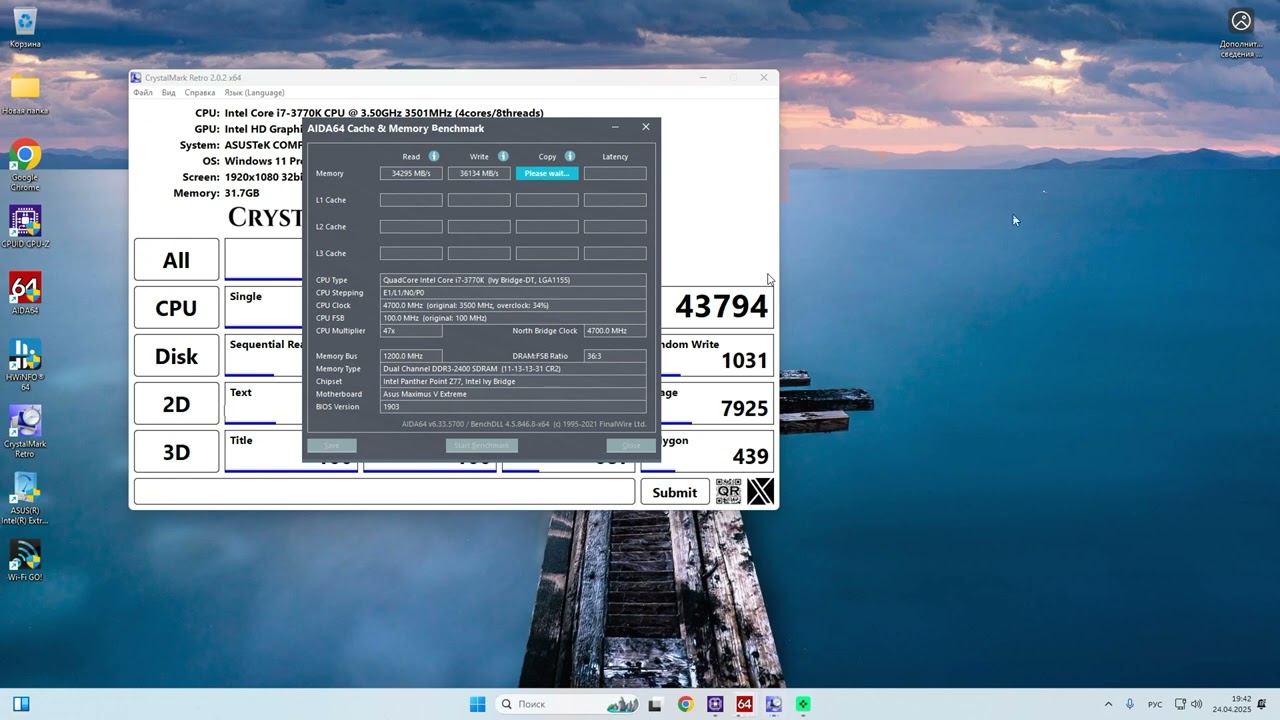Open the QR code icon in CrystalMark
Image resolution: width=1280 pixels, height=720 pixels.
click(x=729, y=491)
